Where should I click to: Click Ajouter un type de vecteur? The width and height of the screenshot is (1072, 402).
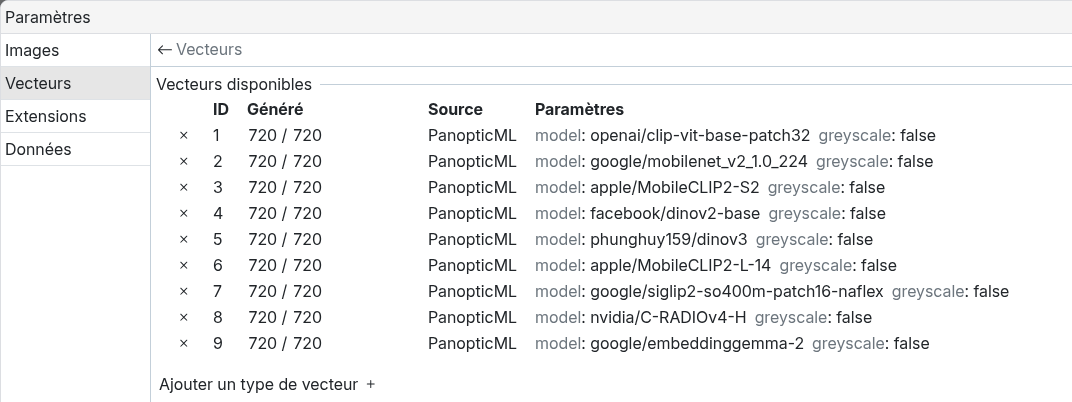[258, 384]
